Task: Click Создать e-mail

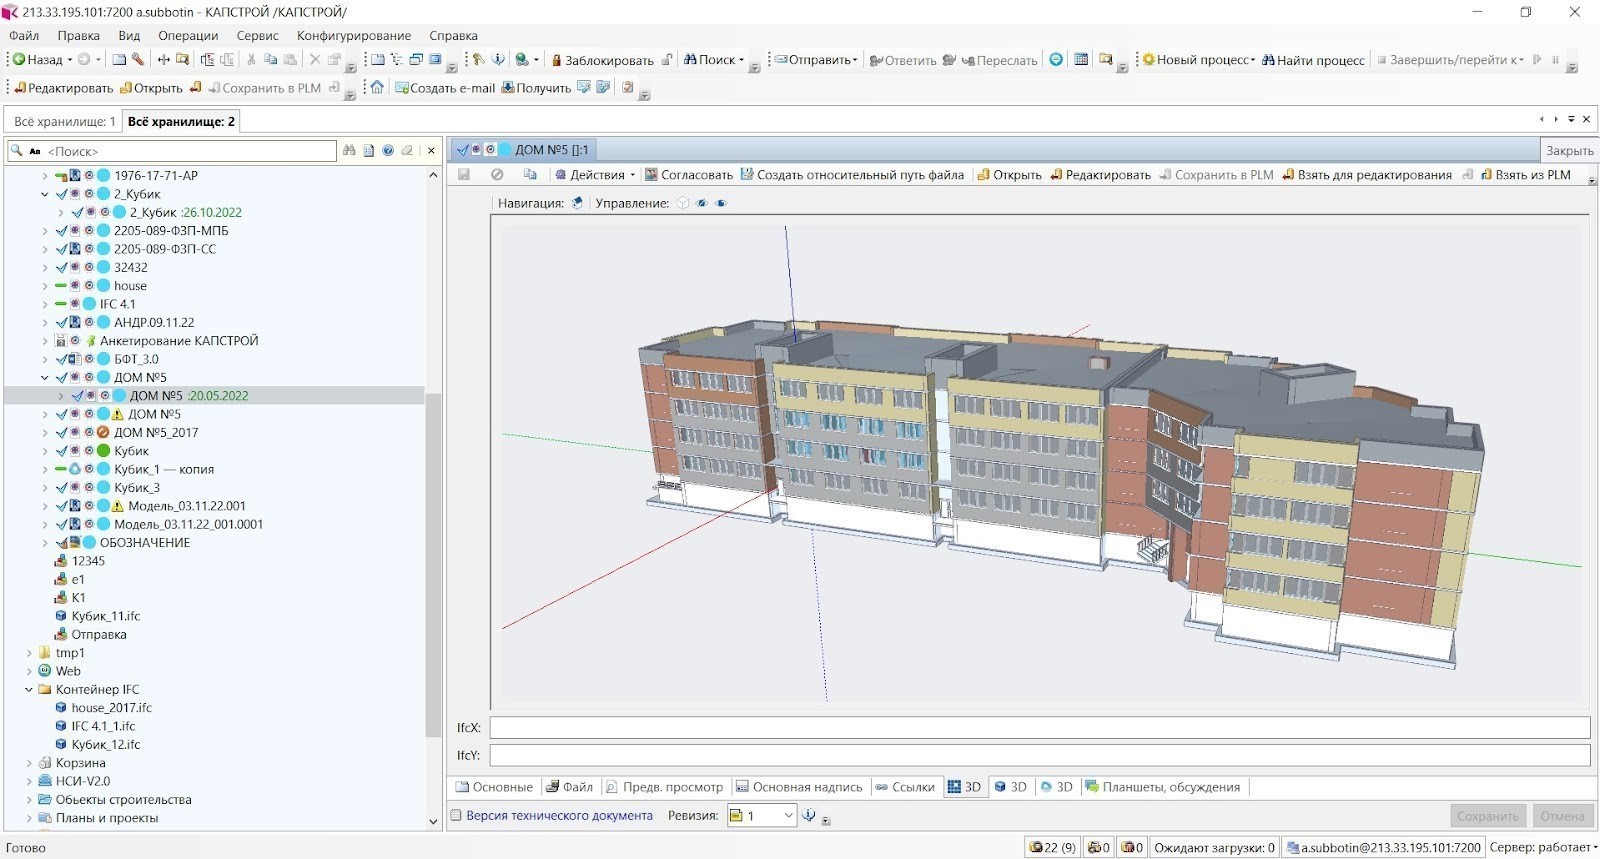Action: click(445, 88)
